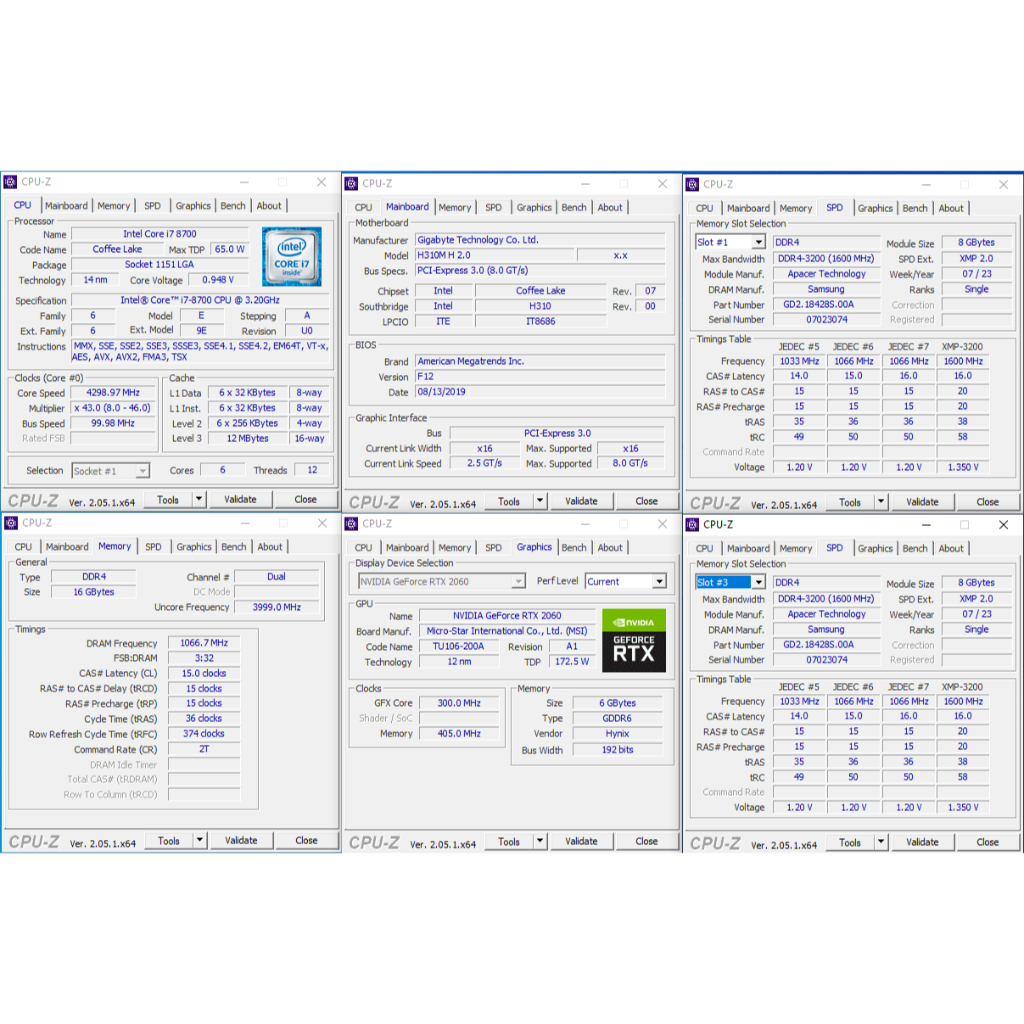Expand the Perf Level Current dropdown

[x=659, y=581]
